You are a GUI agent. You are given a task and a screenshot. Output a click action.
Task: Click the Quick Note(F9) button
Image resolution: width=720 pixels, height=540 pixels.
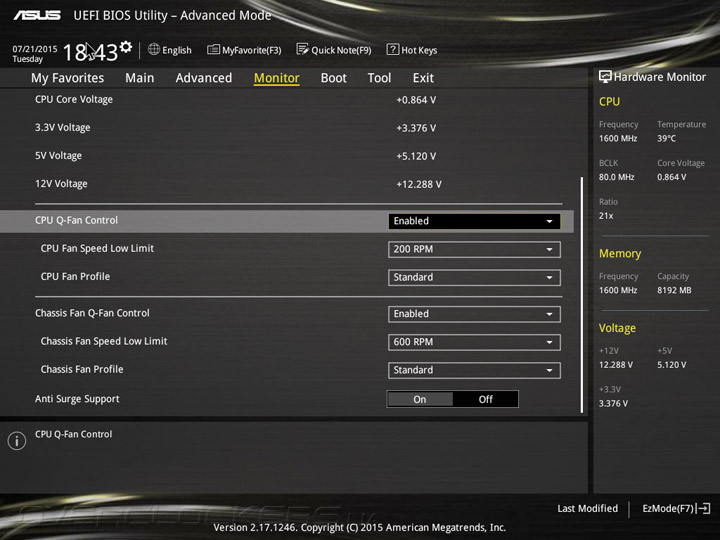coord(334,50)
